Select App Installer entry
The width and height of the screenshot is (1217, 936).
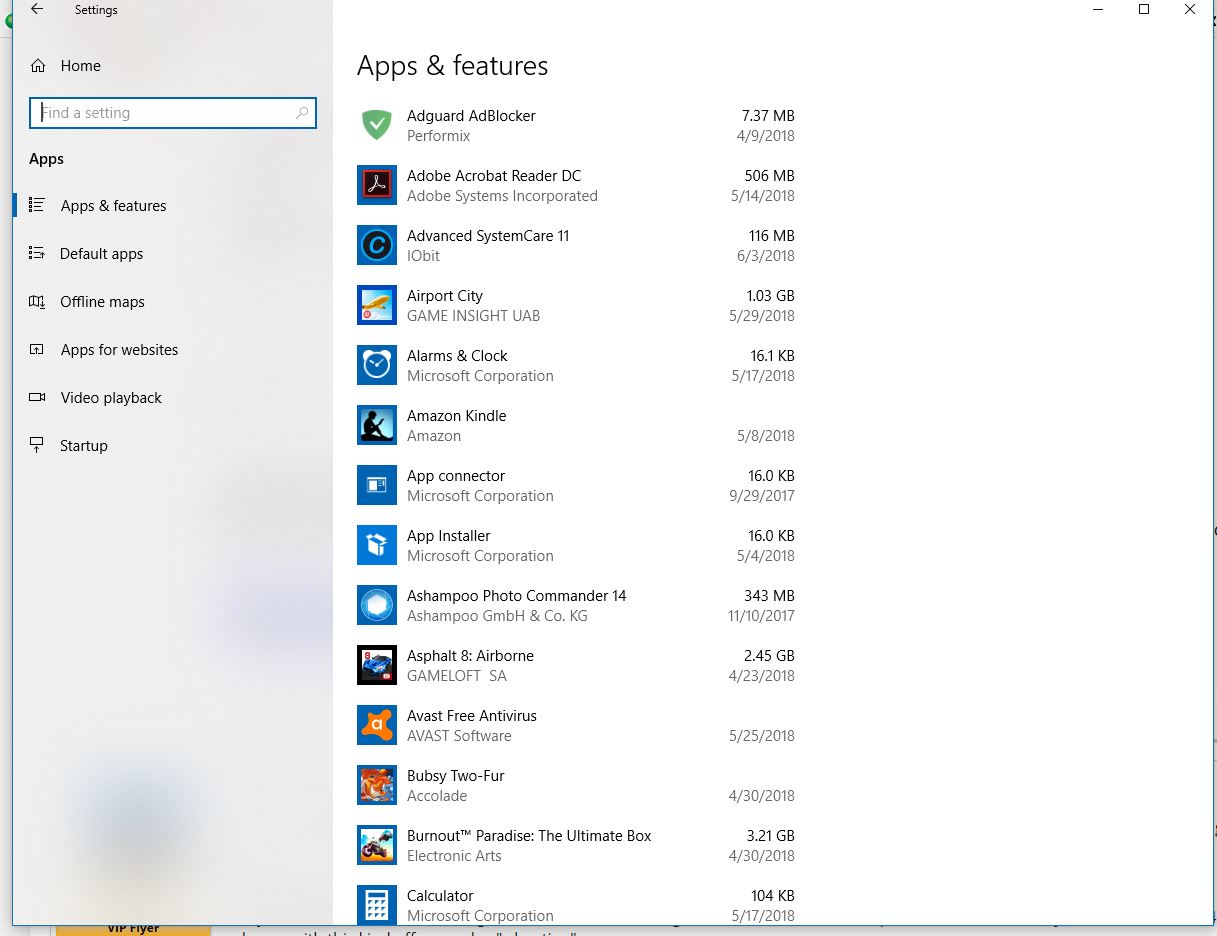[576, 545]
